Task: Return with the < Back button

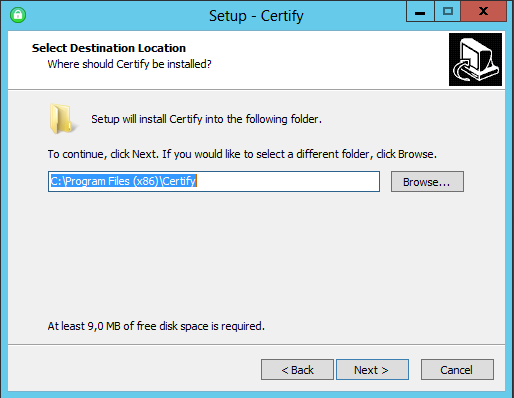Action: [x=297, y=370]
